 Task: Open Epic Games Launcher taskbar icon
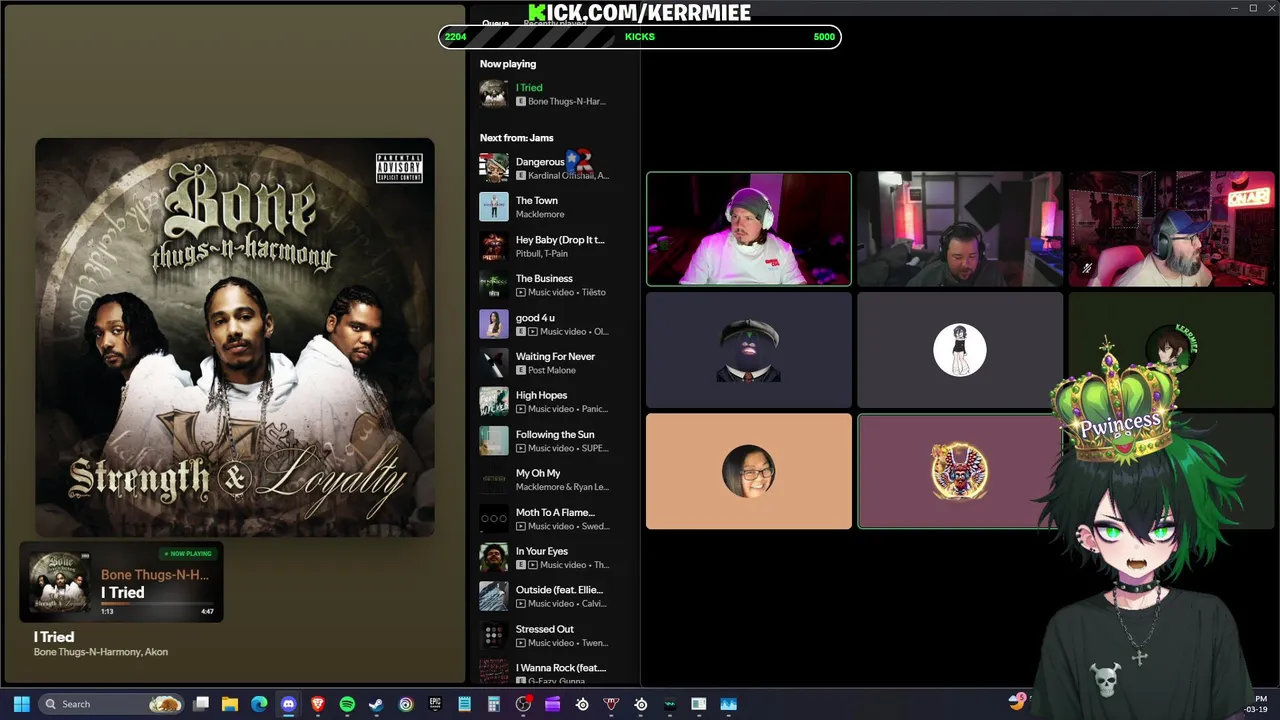click(435, 704)
